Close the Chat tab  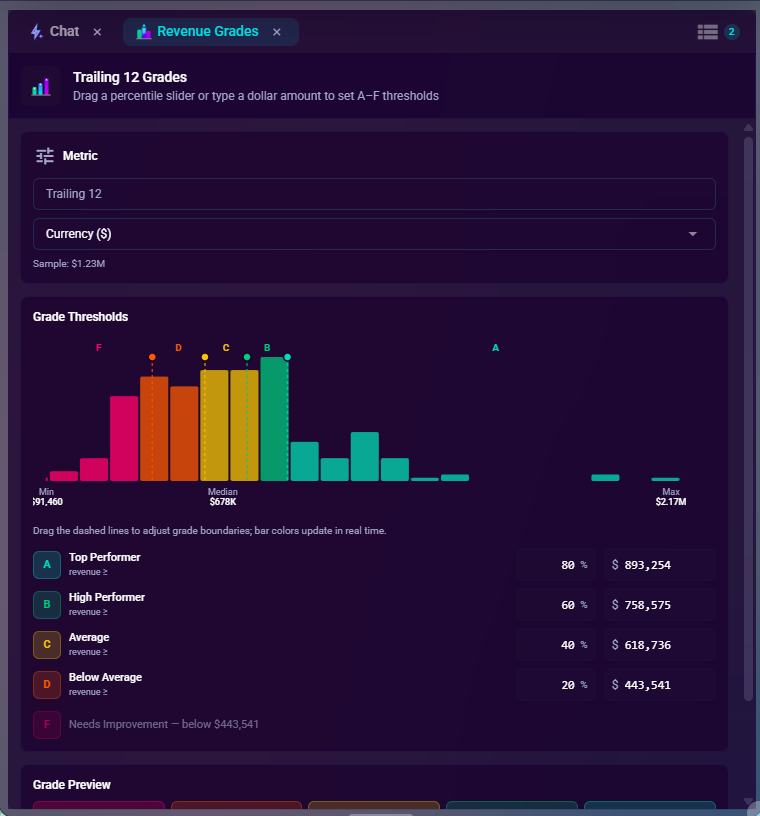pos(97,32)
